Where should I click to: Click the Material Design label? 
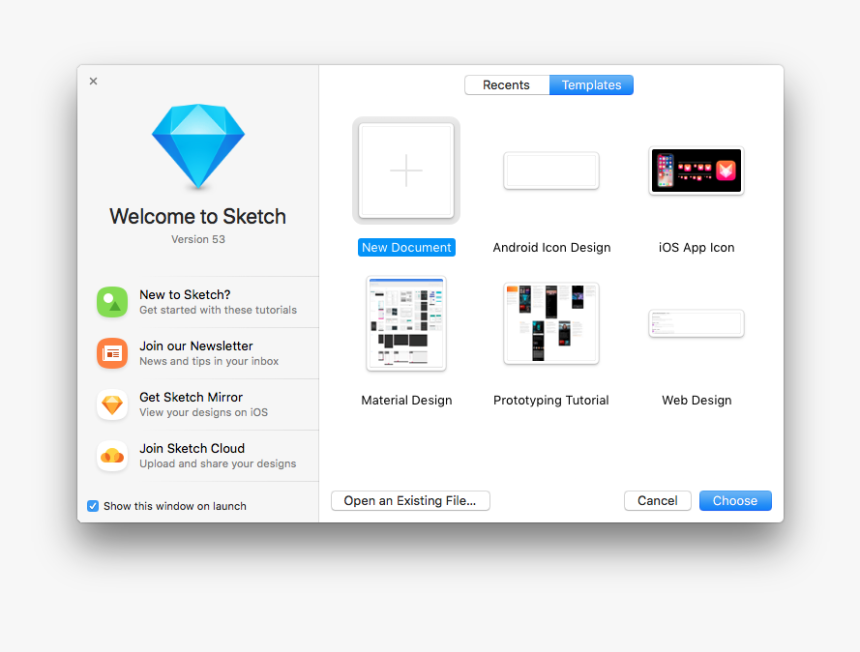[x=406, y=400]
